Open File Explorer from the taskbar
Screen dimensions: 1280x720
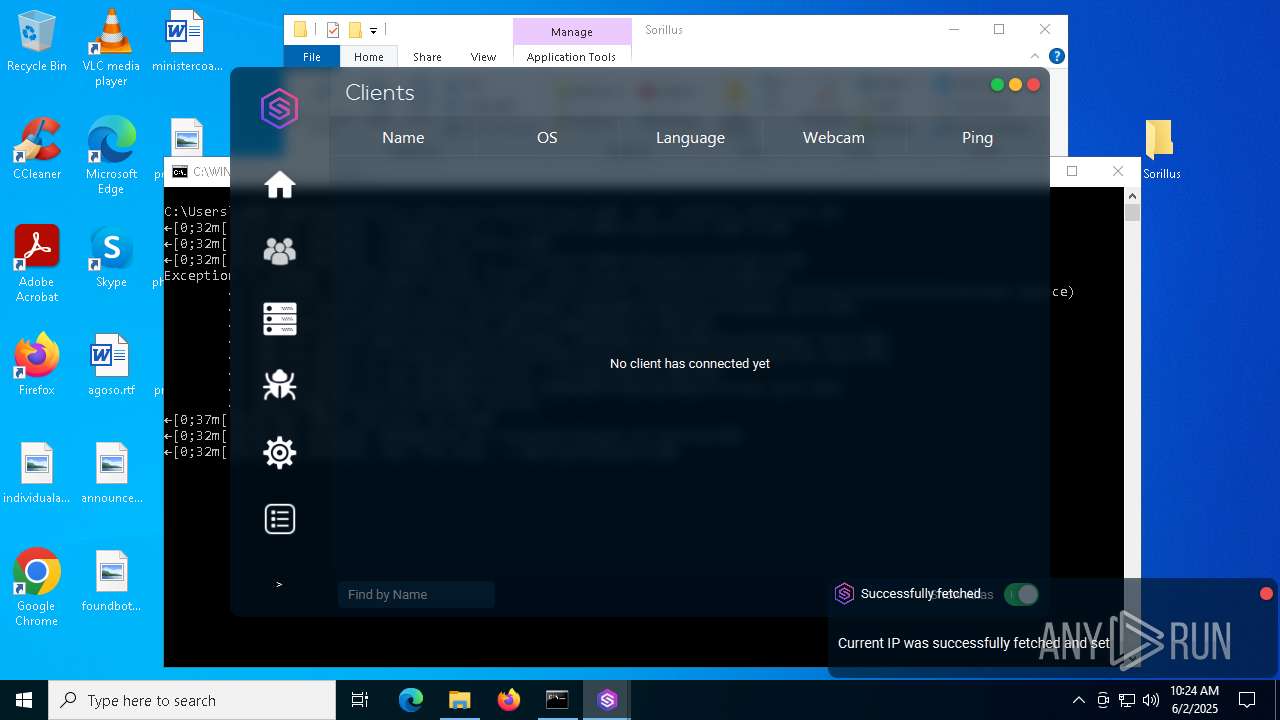(x=459, y=700)
